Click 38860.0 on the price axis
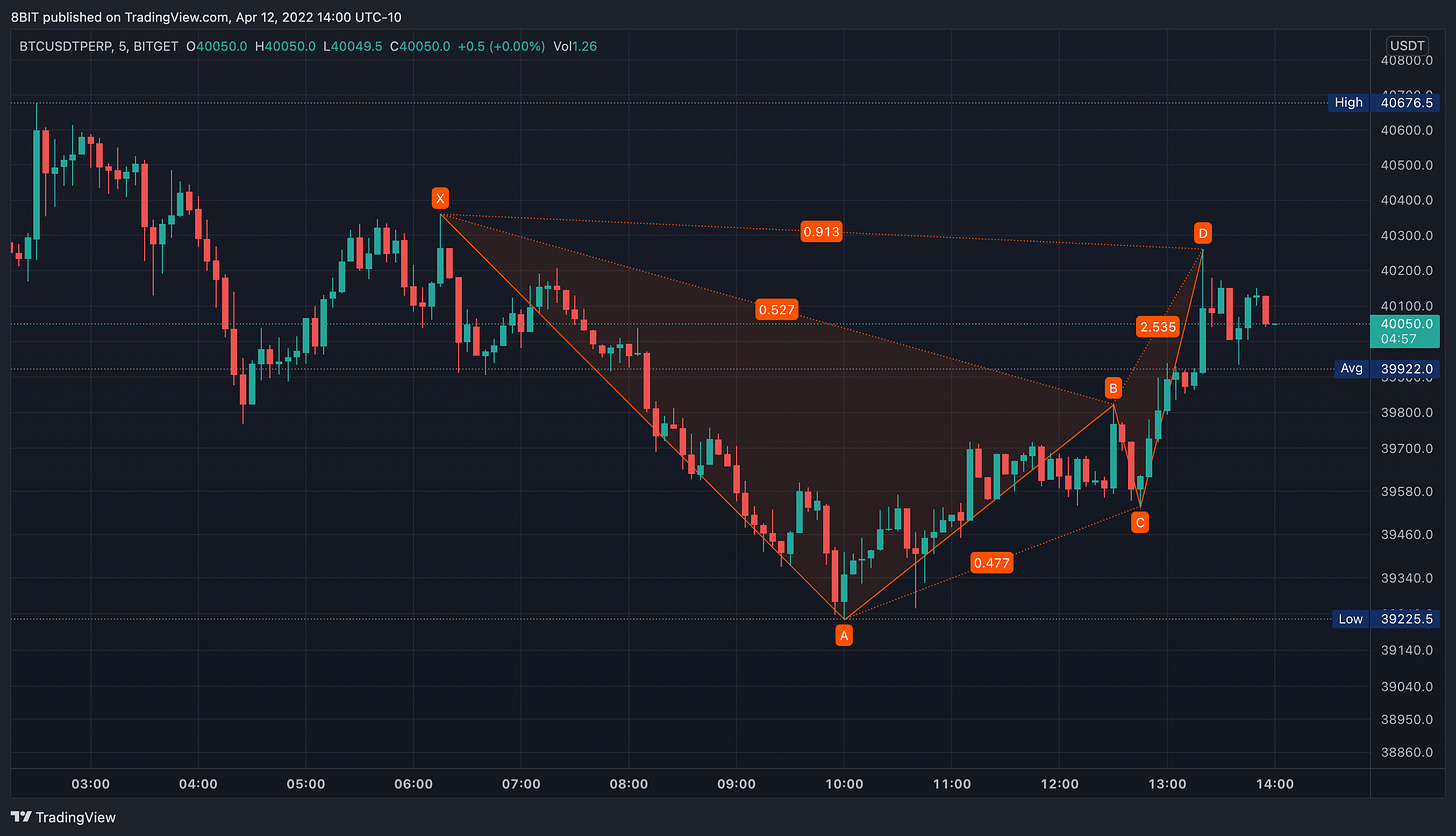 tap(1406, 751)
